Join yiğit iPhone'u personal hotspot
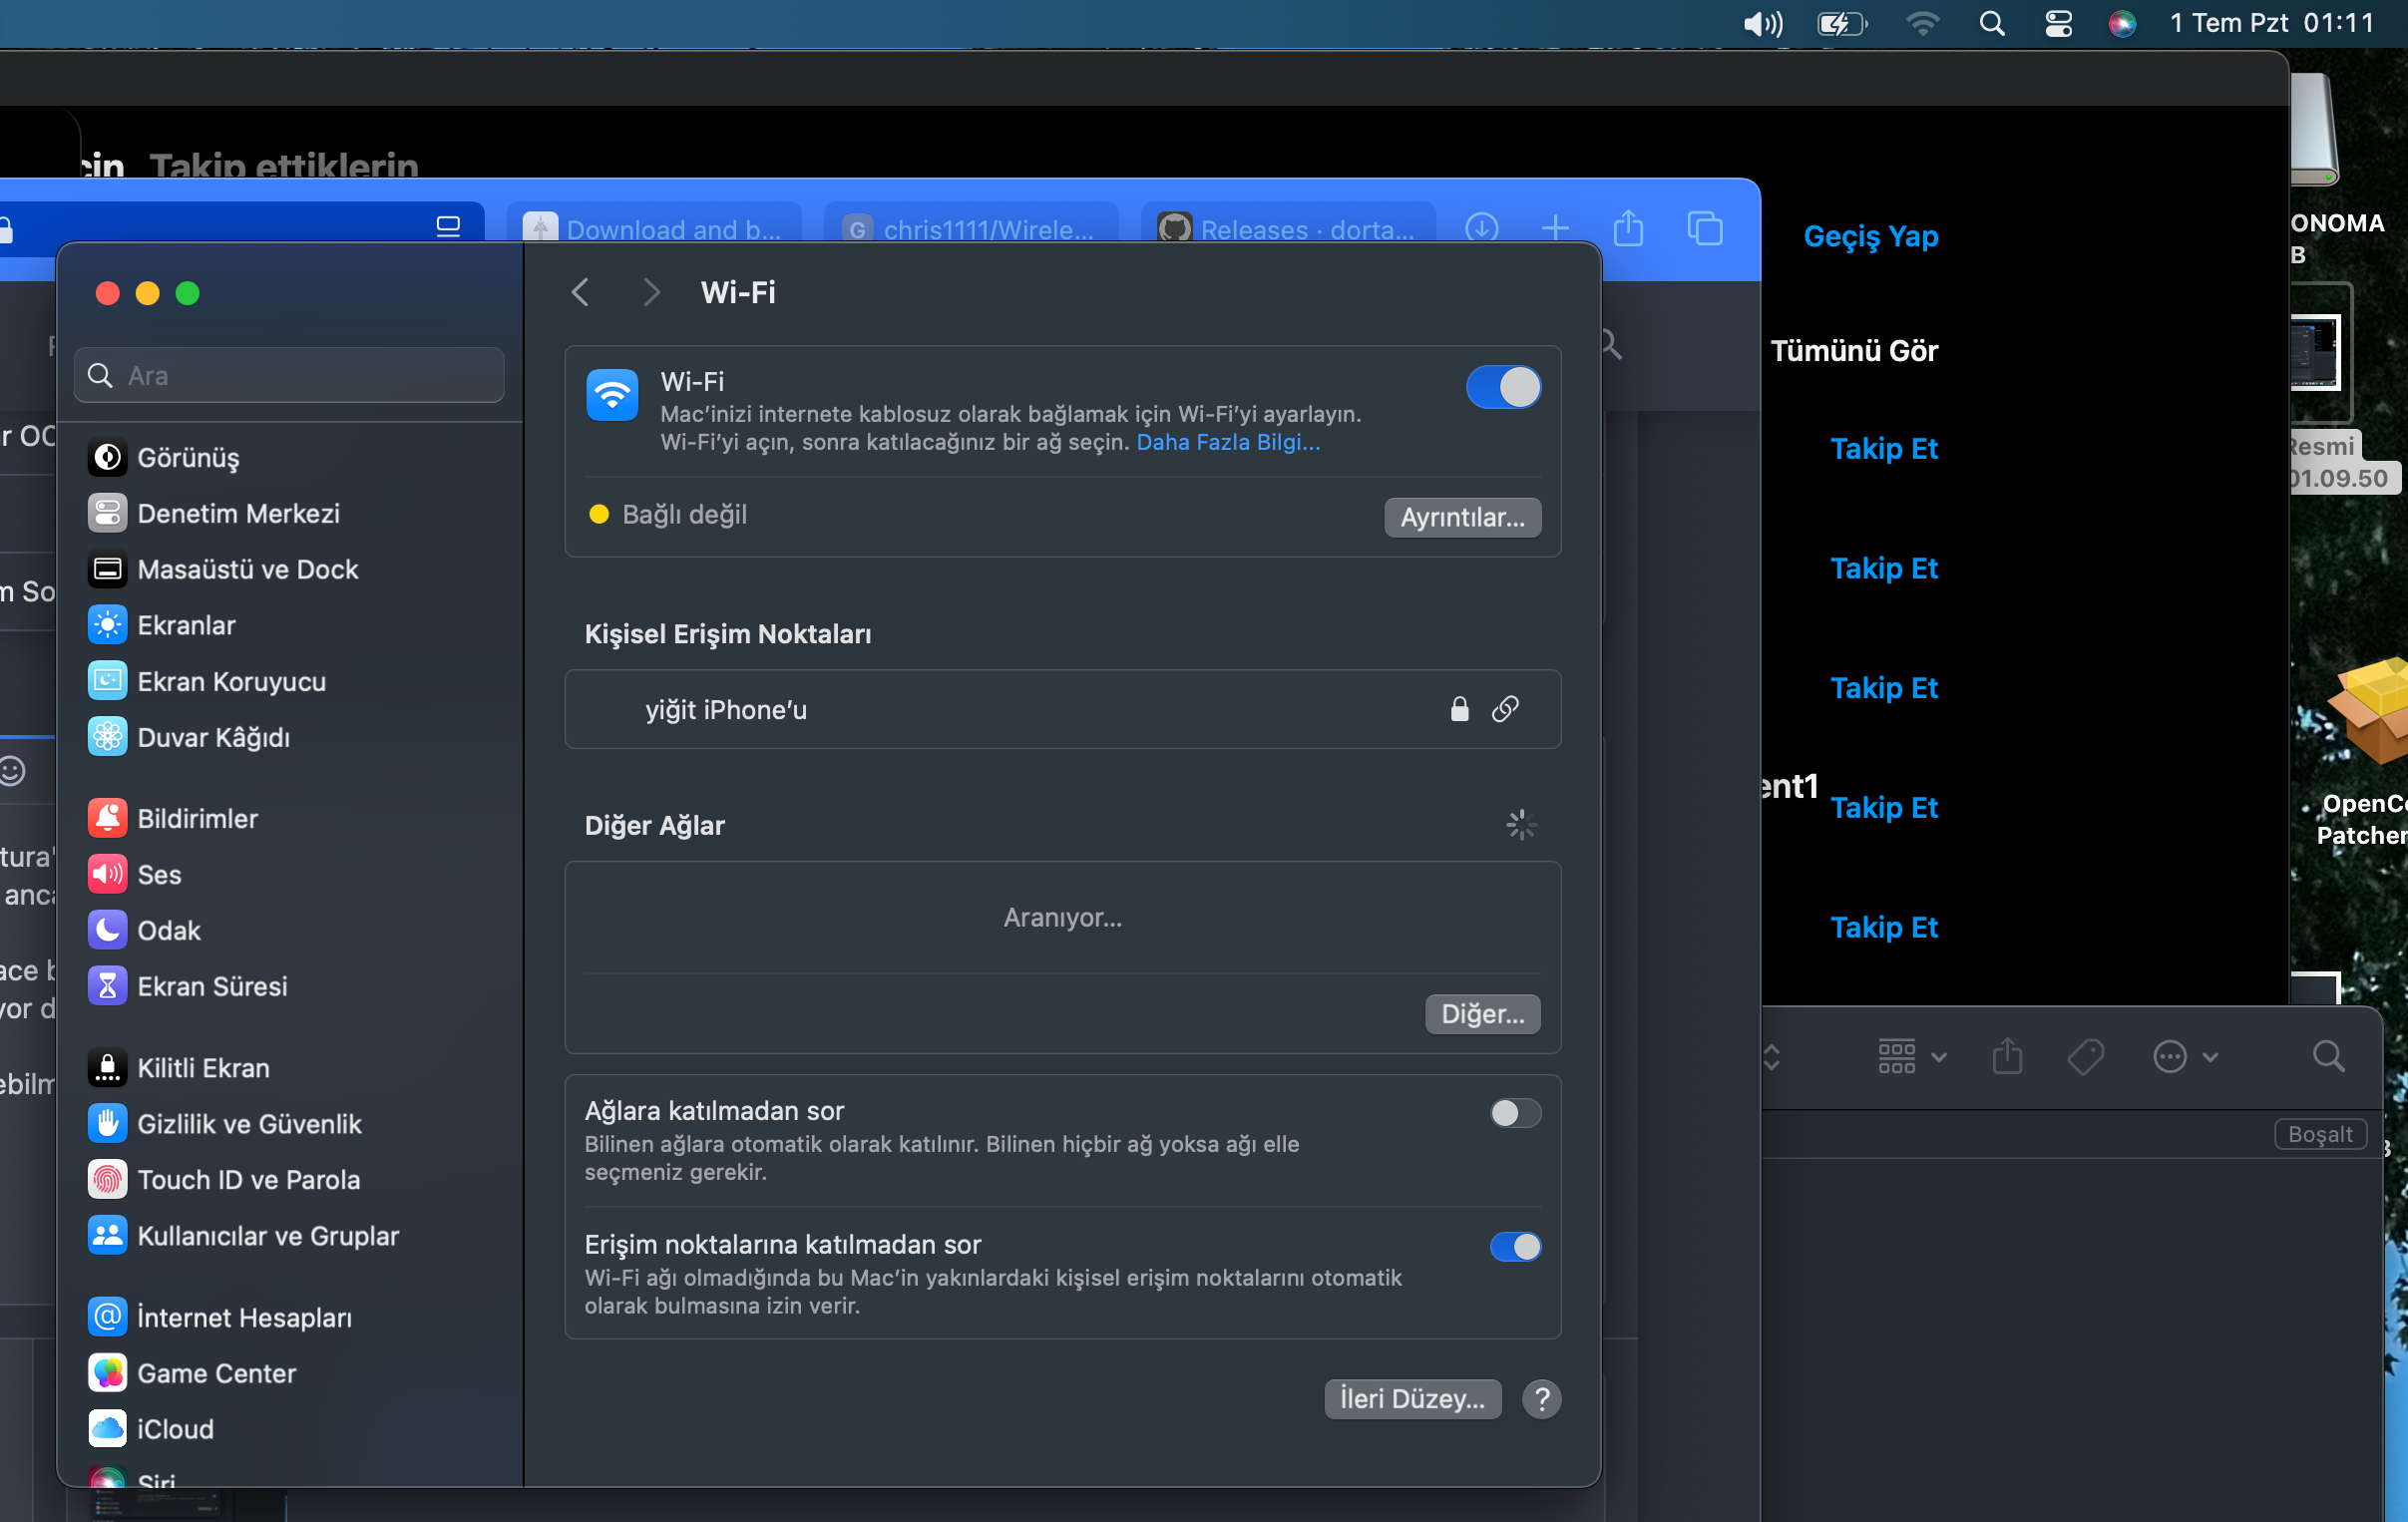The height and width of the screenshot is (1522, 2408). pyautogui.click(x=1062, y=709)
